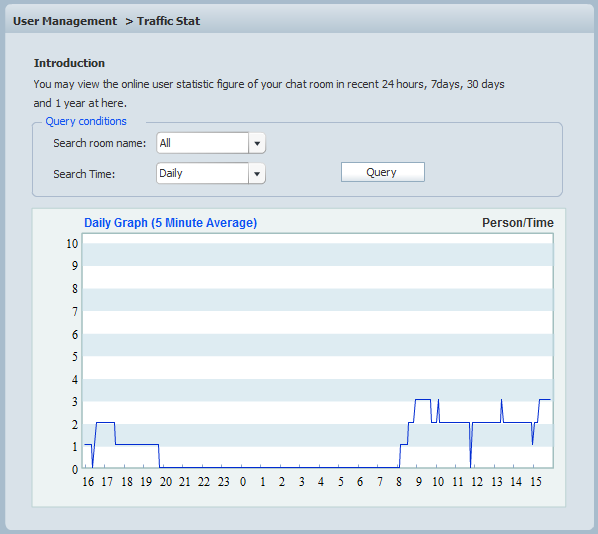
Task: Click the Daily Graph (5 Minute Average) title
Action: [170, 223]
